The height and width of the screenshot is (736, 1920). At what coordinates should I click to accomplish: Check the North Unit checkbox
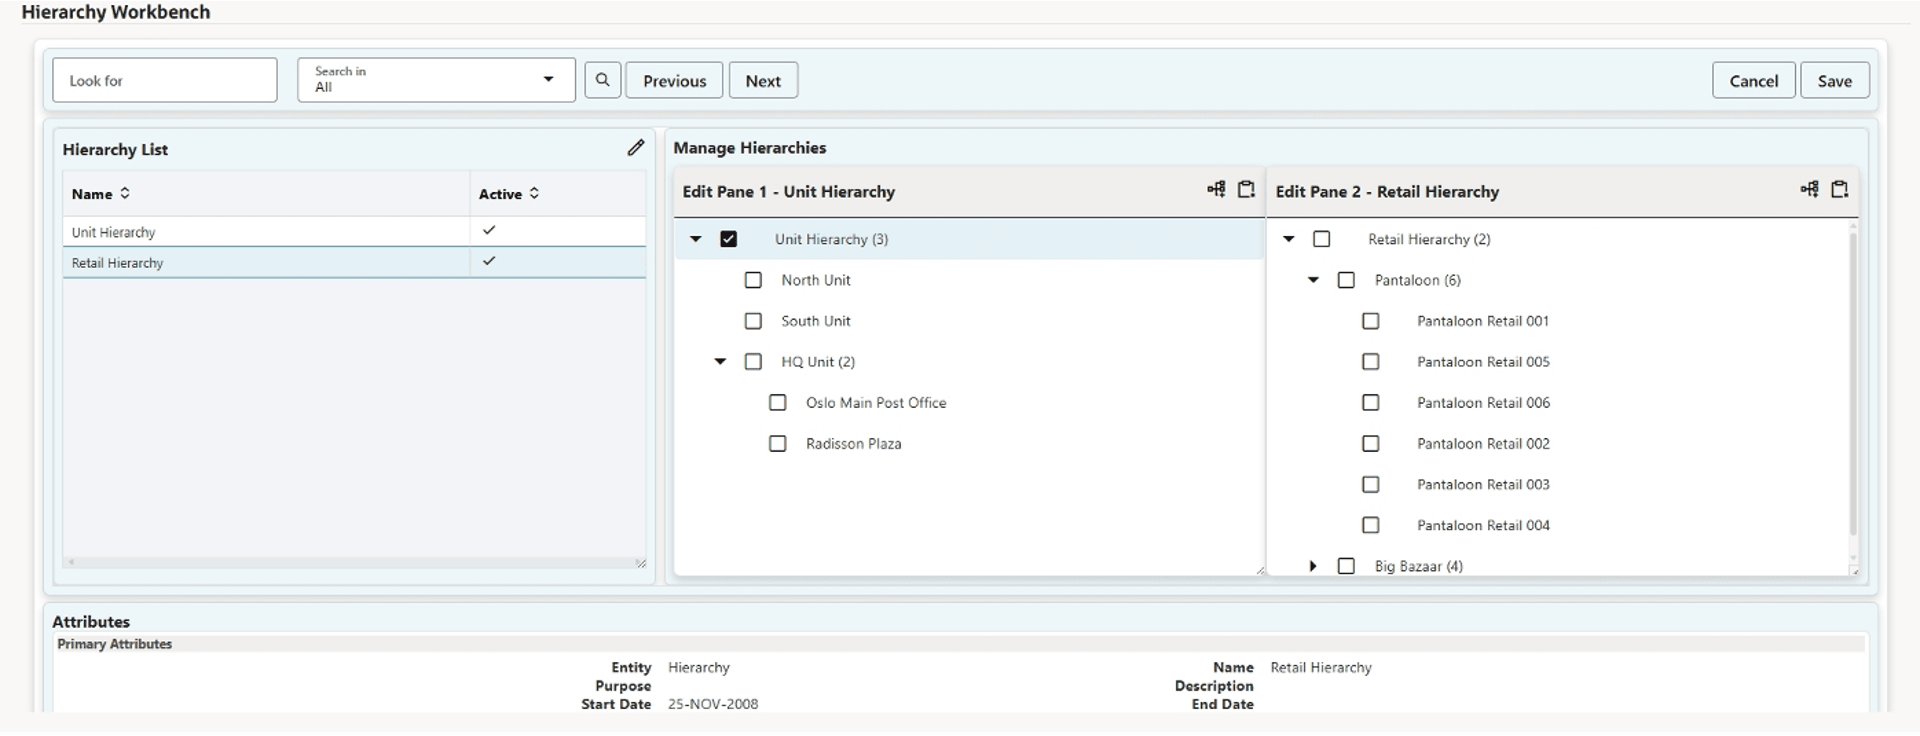(x=753, y=280)
